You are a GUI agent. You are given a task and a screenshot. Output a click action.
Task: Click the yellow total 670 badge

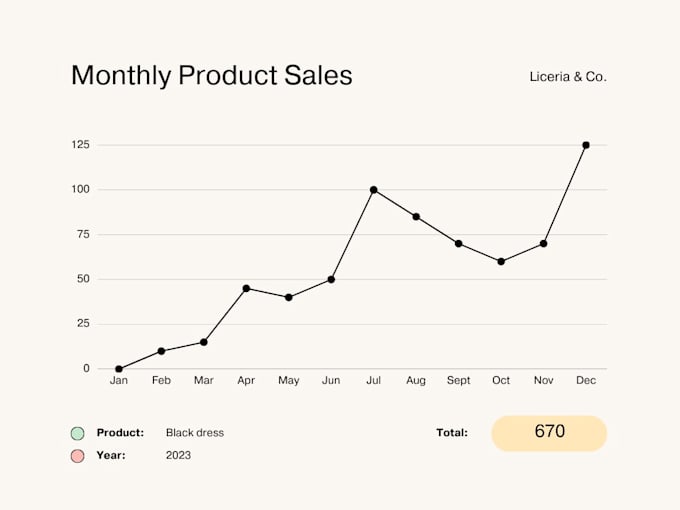pyautogui.click(x=549, y=433)
